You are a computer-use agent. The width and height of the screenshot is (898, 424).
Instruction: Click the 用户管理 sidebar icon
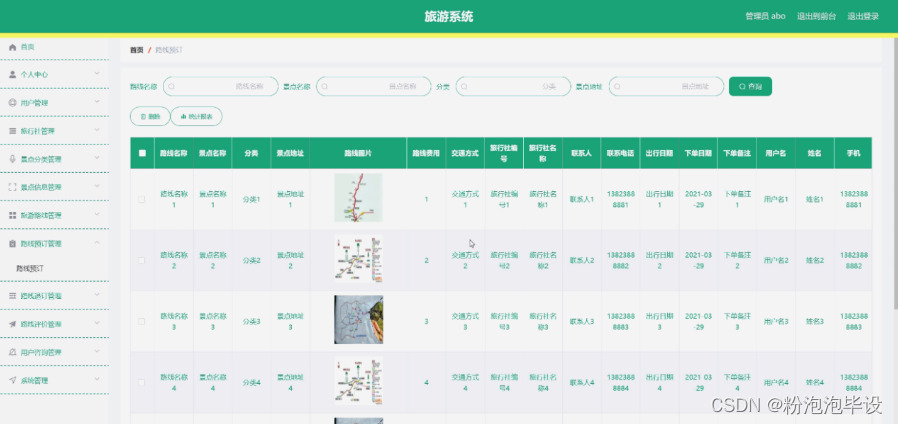point(12,103)
